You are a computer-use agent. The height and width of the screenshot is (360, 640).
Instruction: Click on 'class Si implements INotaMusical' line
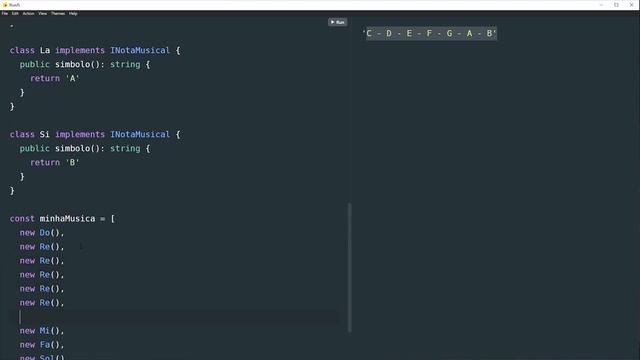click(x=95, y=134)
